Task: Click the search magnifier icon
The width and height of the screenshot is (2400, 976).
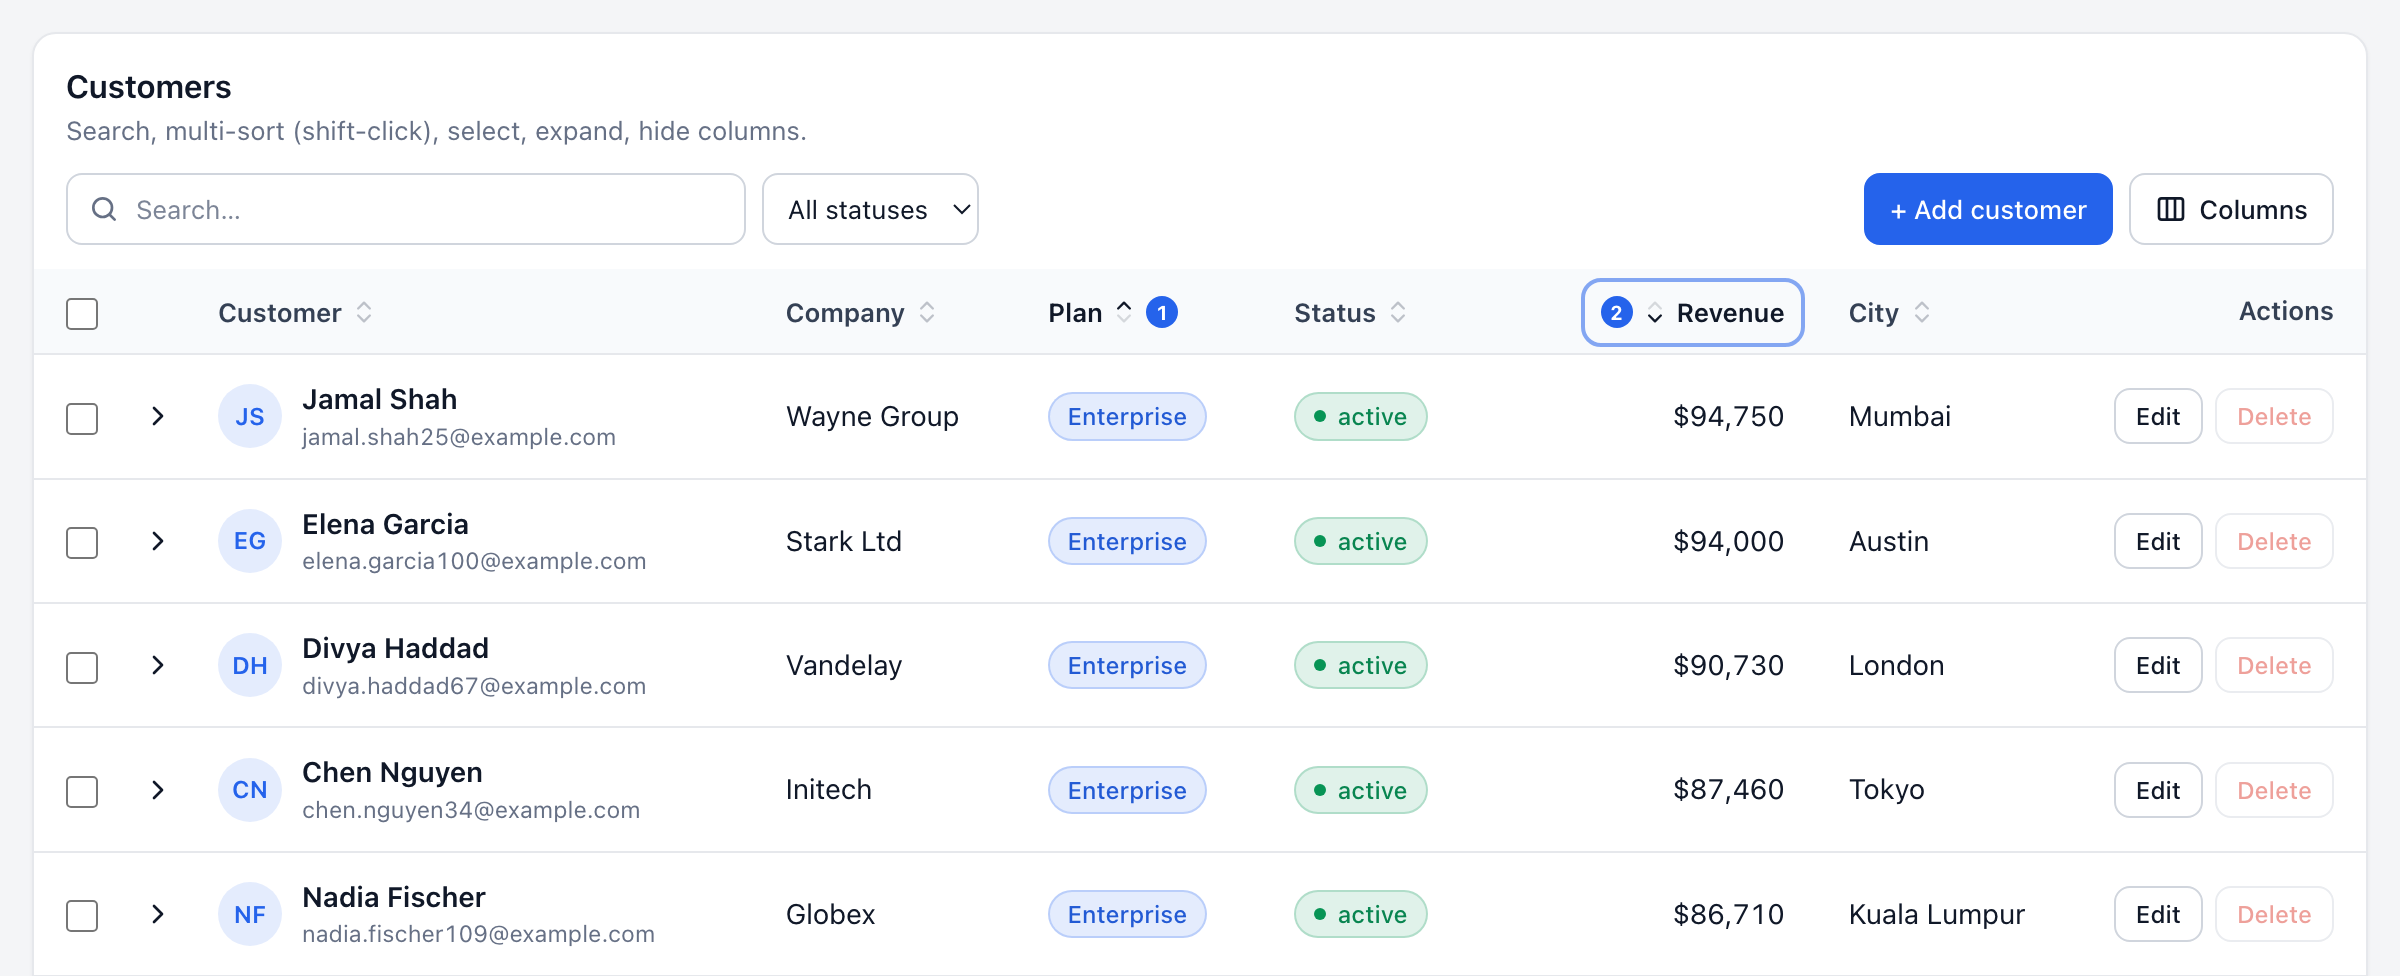Action: pos(104,209)
